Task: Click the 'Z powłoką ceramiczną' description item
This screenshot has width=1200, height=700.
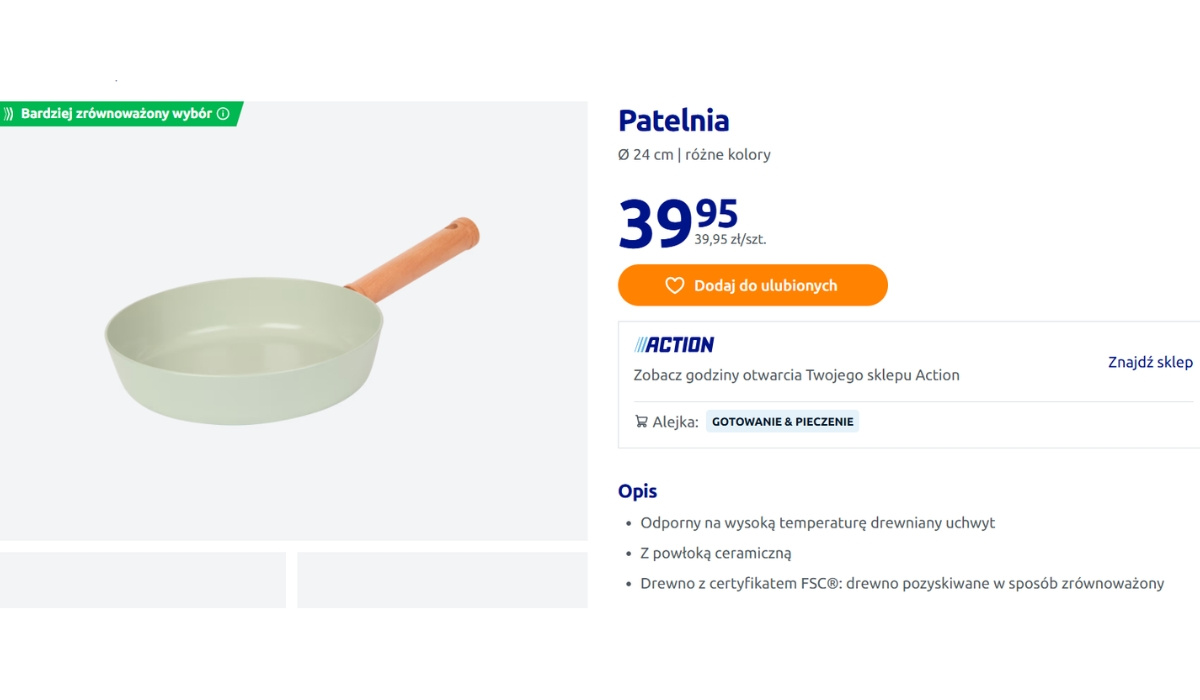Action: click(716, 553)
